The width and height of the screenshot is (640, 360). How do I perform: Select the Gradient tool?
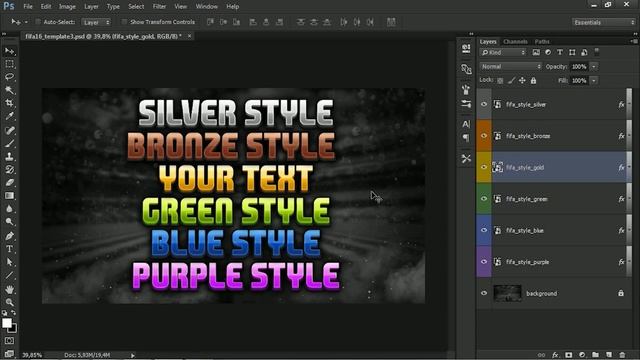(x=9, y=196)
